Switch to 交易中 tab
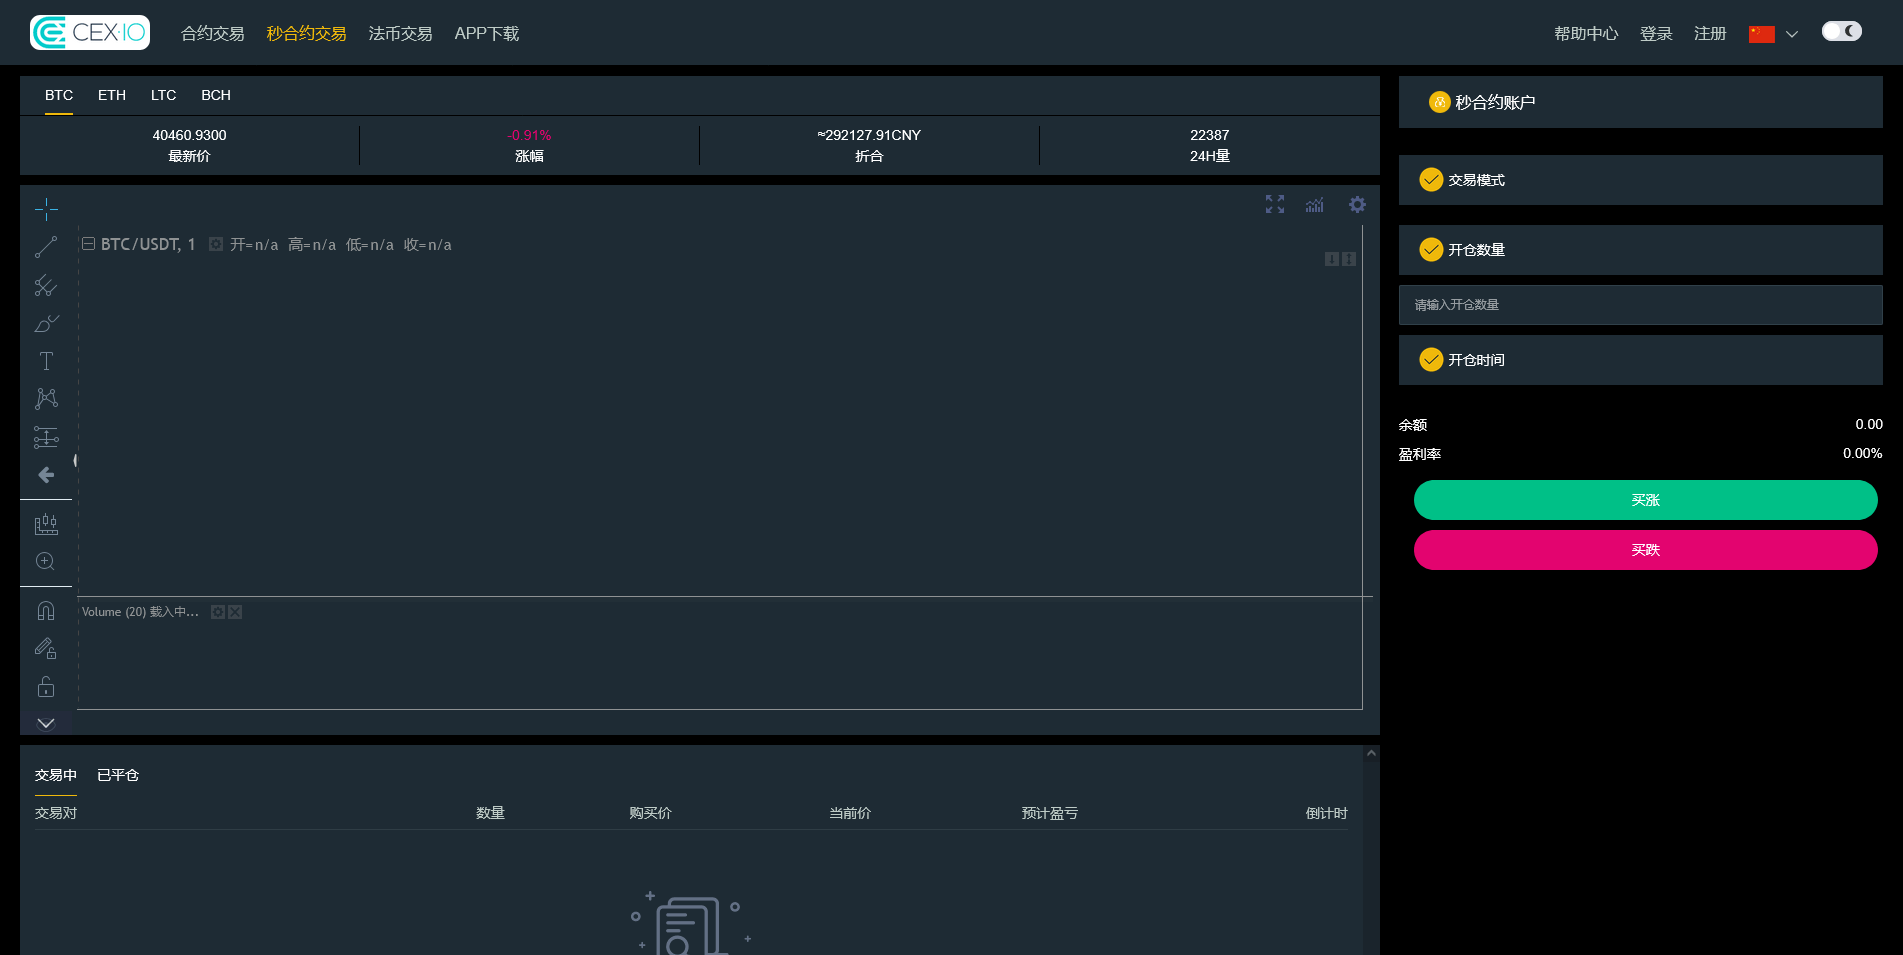Screen dimensions: 1903x955 56,775
